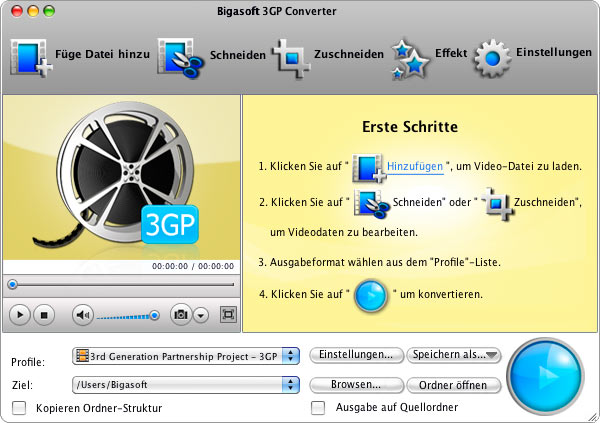Click the 00:00:00 / 00:00:00 time display
The image size is (600, 423).
coord(193,266)
